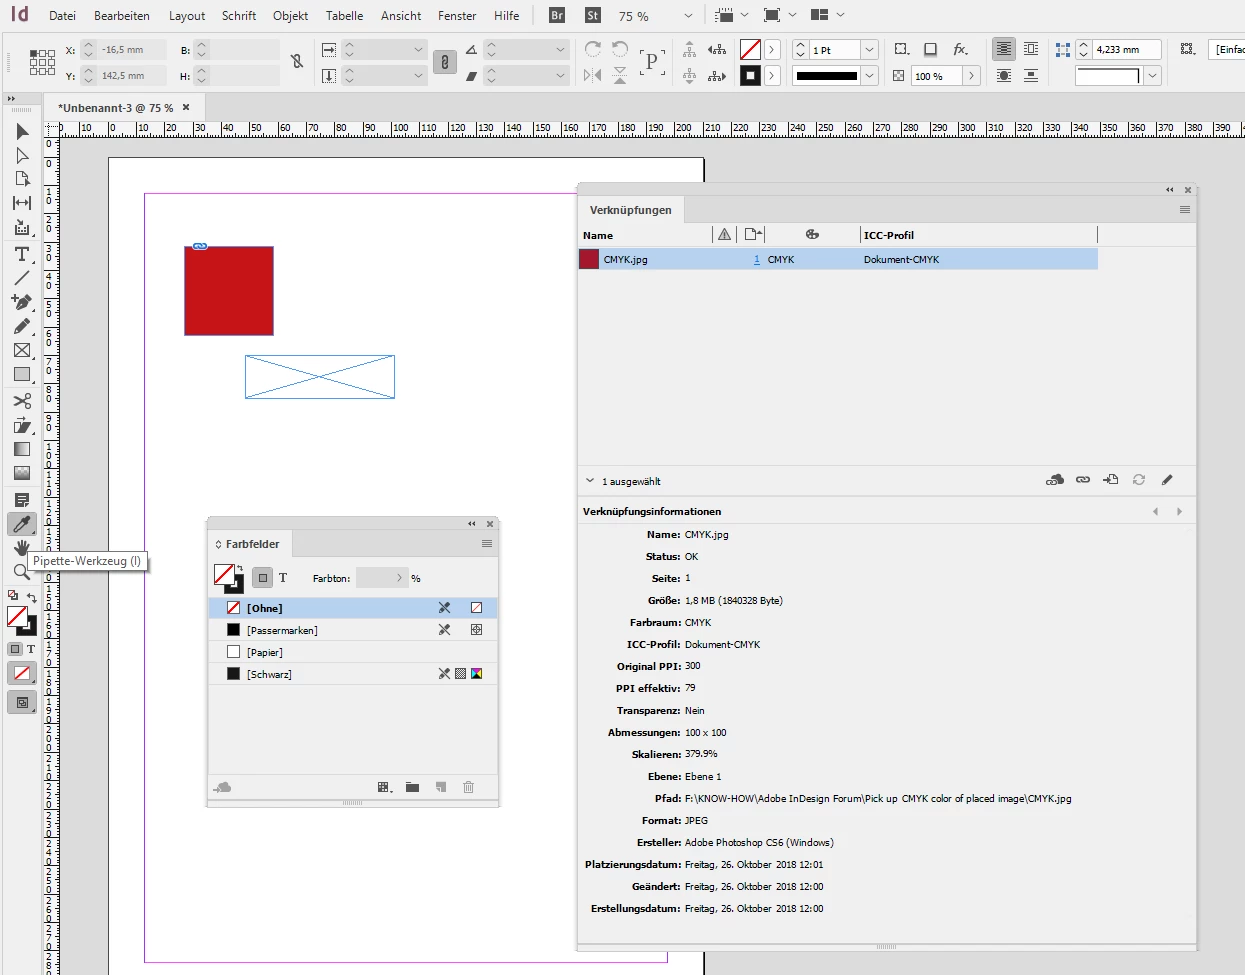This screenshot has height=975, width=1245.
Task: Open the view options dropdown
Action: (x=732, y=15)
